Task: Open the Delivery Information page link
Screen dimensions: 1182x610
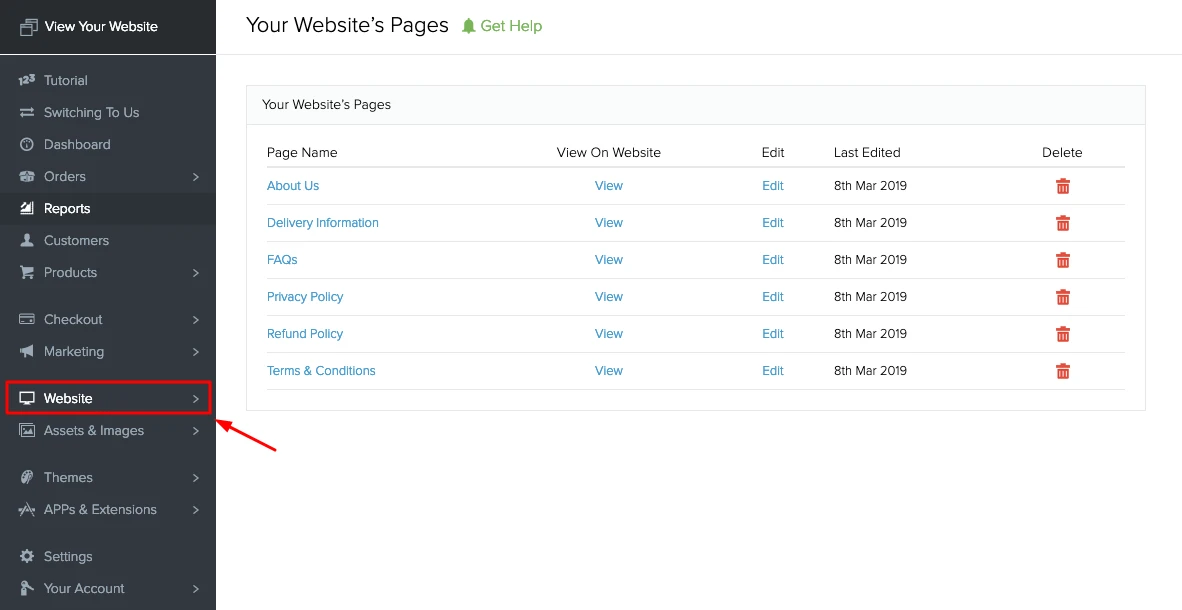Action: click(x=323, y=222)
